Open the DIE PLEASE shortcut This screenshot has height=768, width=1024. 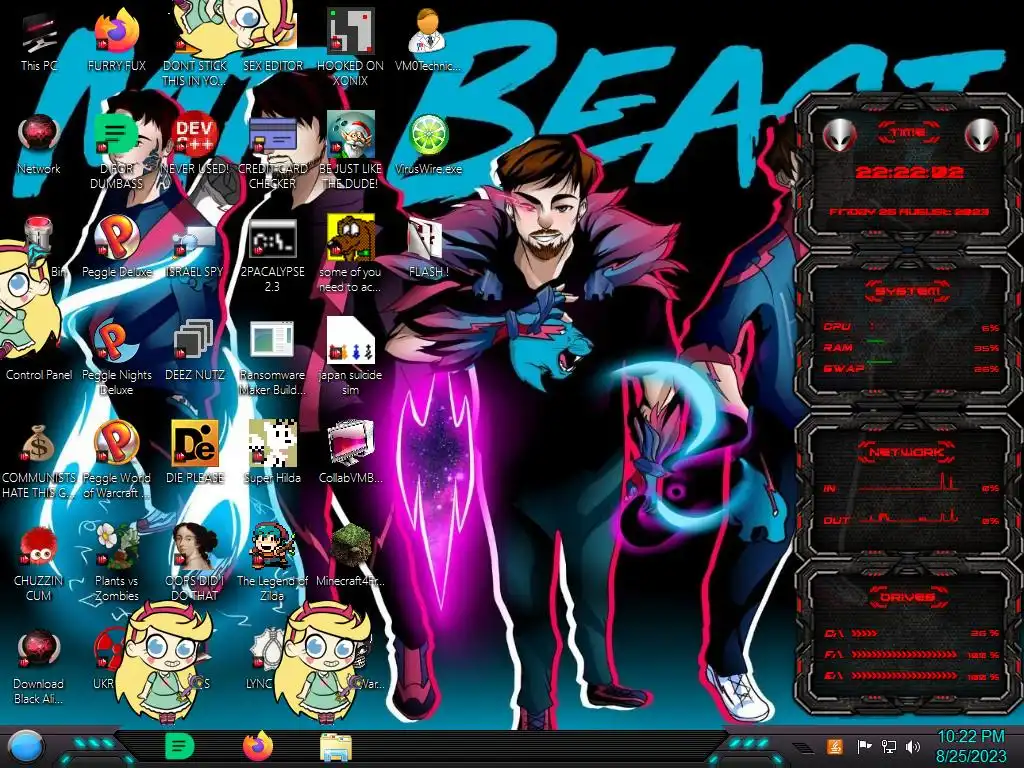click(x=195, y=444)
